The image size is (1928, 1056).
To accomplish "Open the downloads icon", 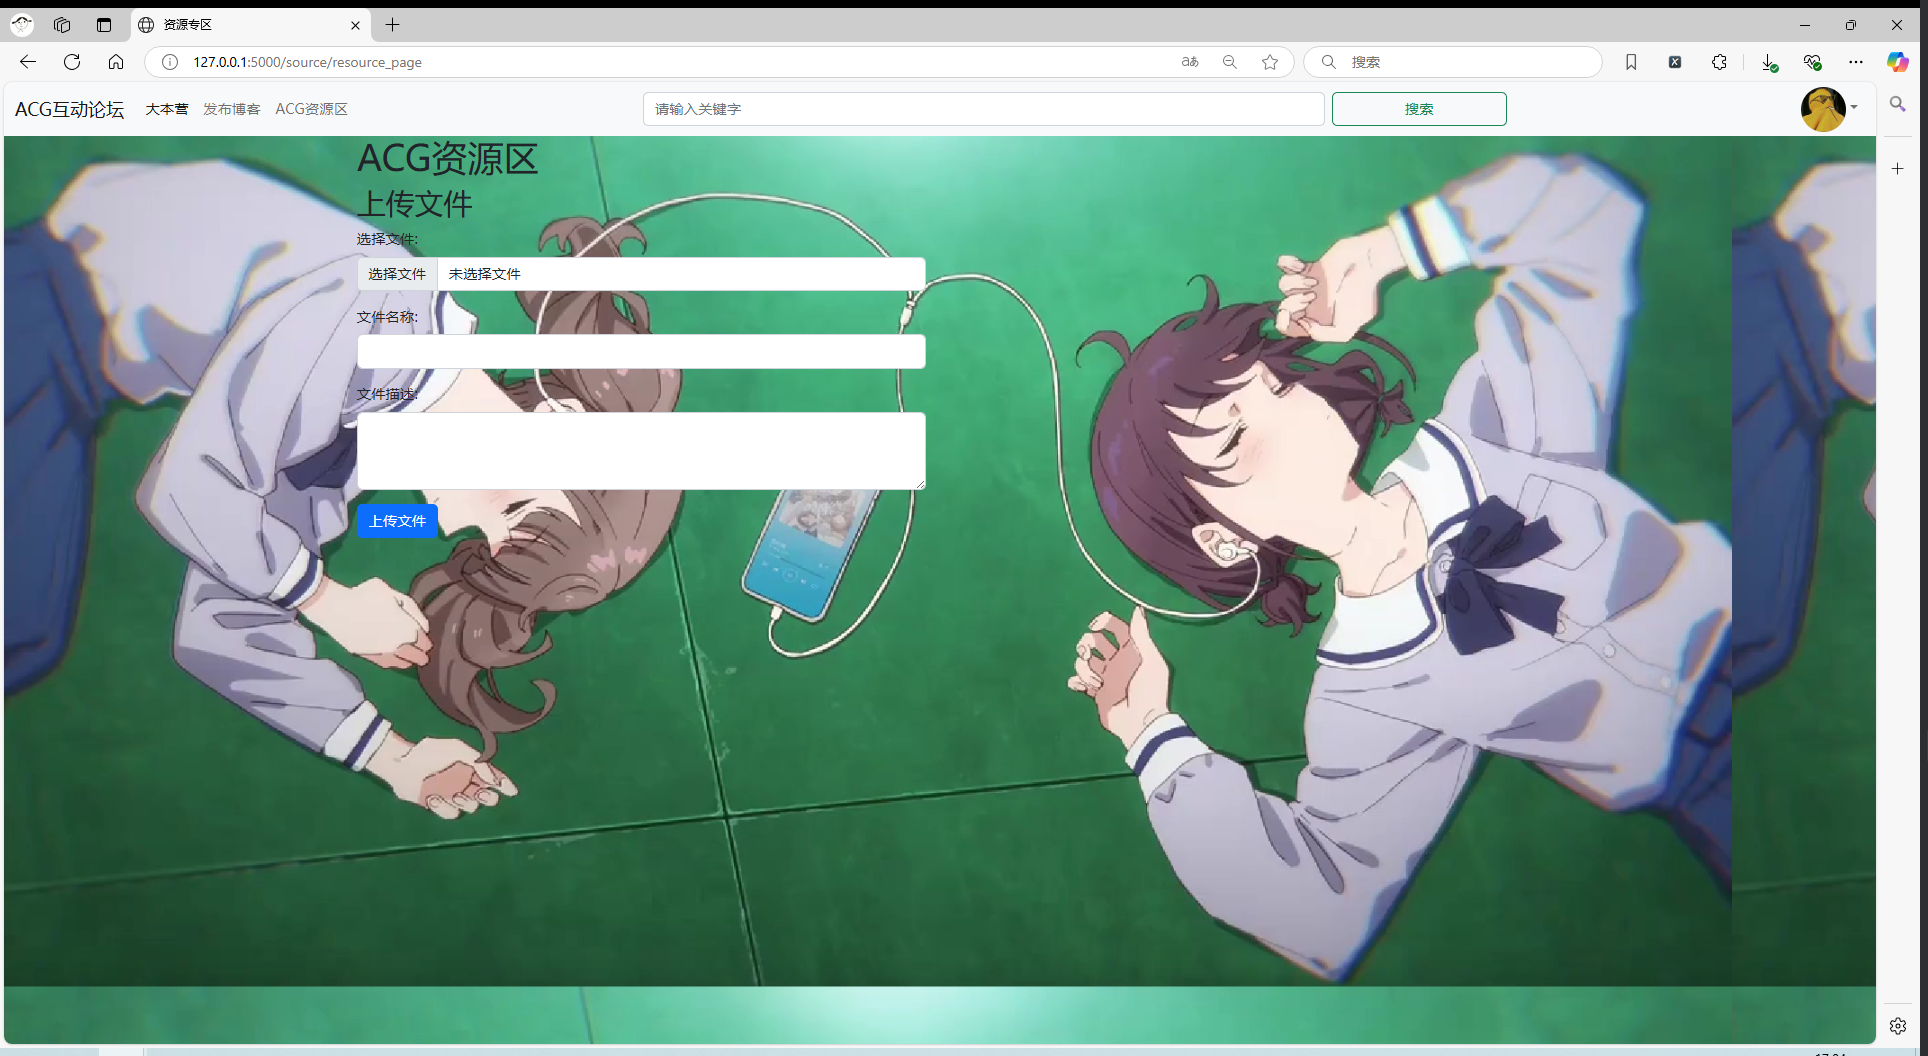I will pyautogui.click(x=1769, y=62).
